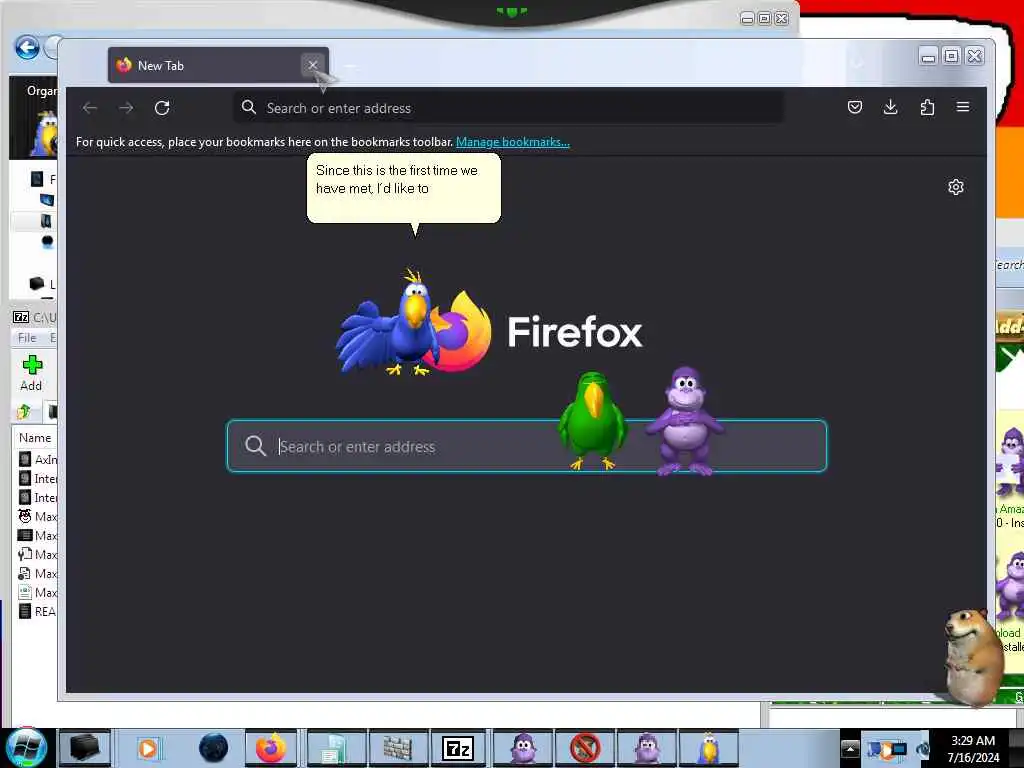This screenshot has height=768, width=1024.
Task: Open the File menu in 7-Zip
Action: coord(27,338)
